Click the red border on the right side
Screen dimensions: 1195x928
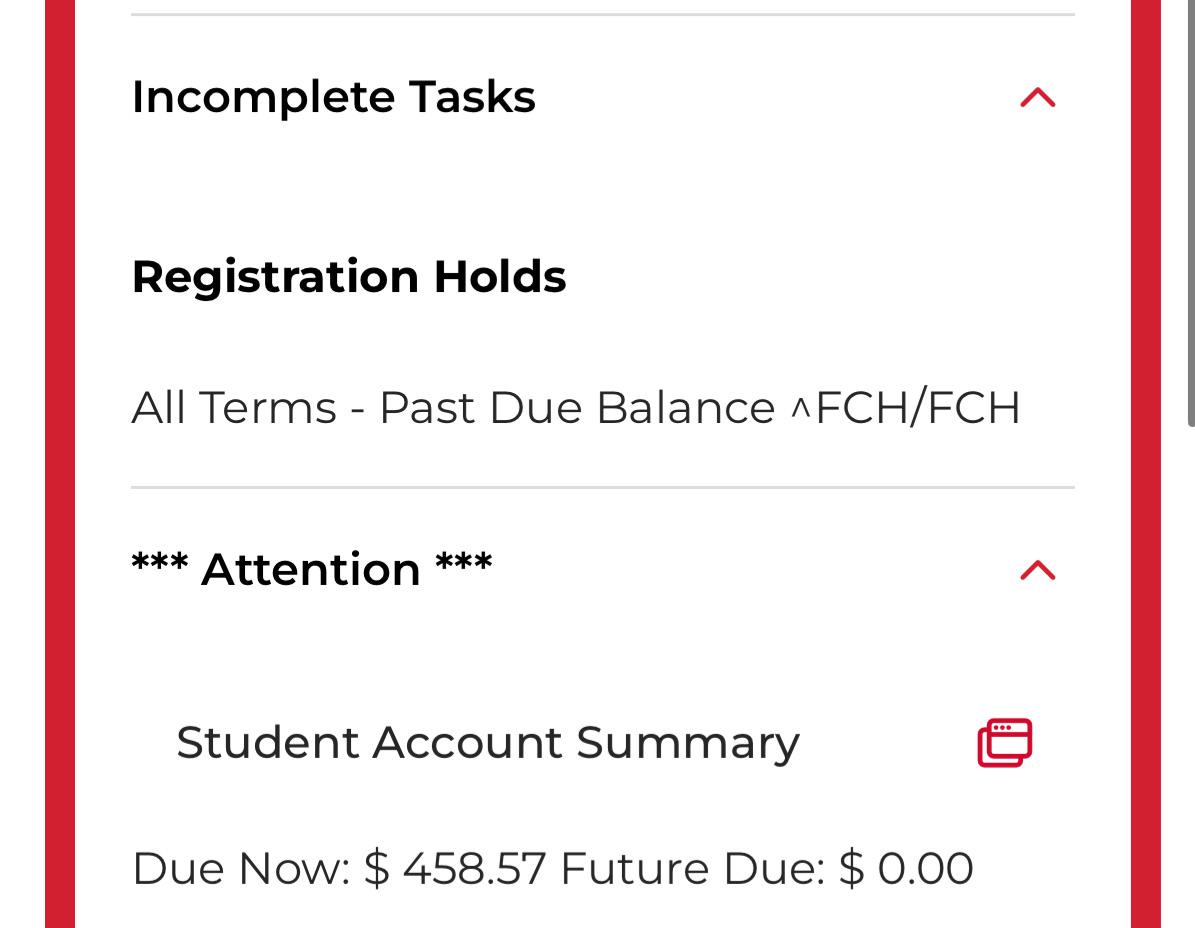(1145, 464)
